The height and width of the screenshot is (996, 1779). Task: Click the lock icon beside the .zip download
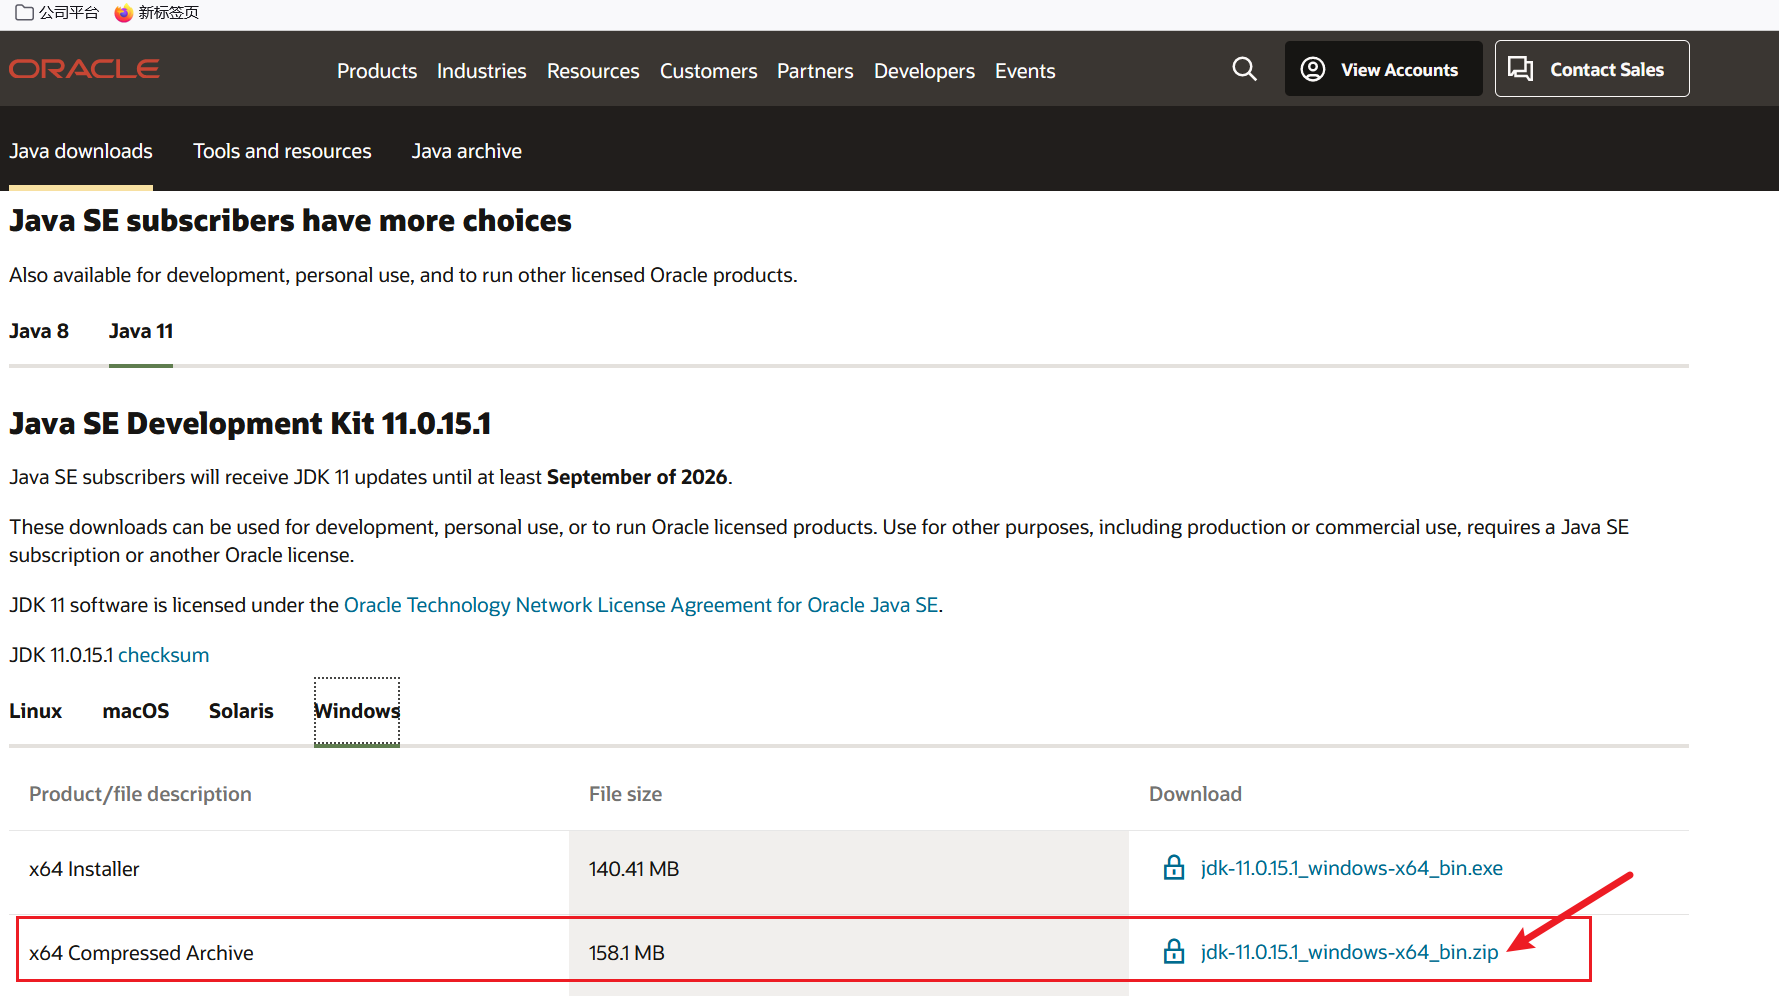click(x=1174, y=951)
